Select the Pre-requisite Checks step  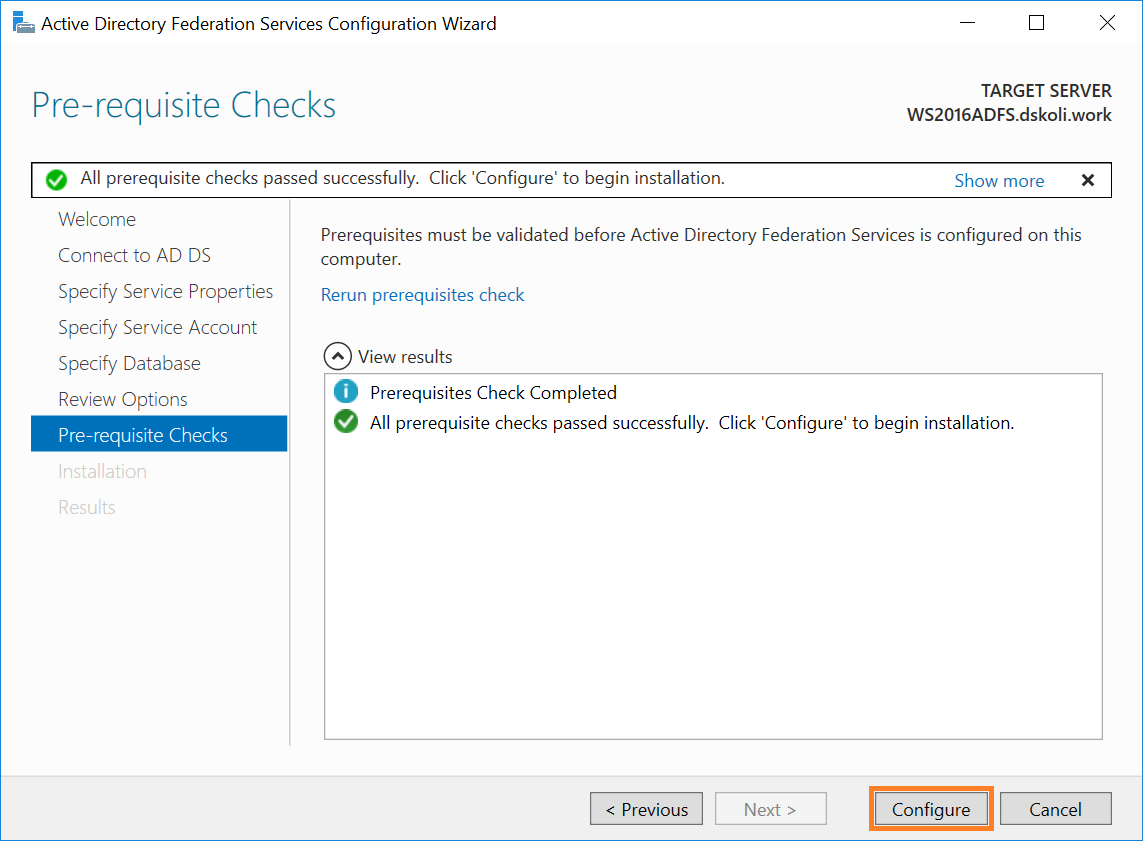(159, 434)
